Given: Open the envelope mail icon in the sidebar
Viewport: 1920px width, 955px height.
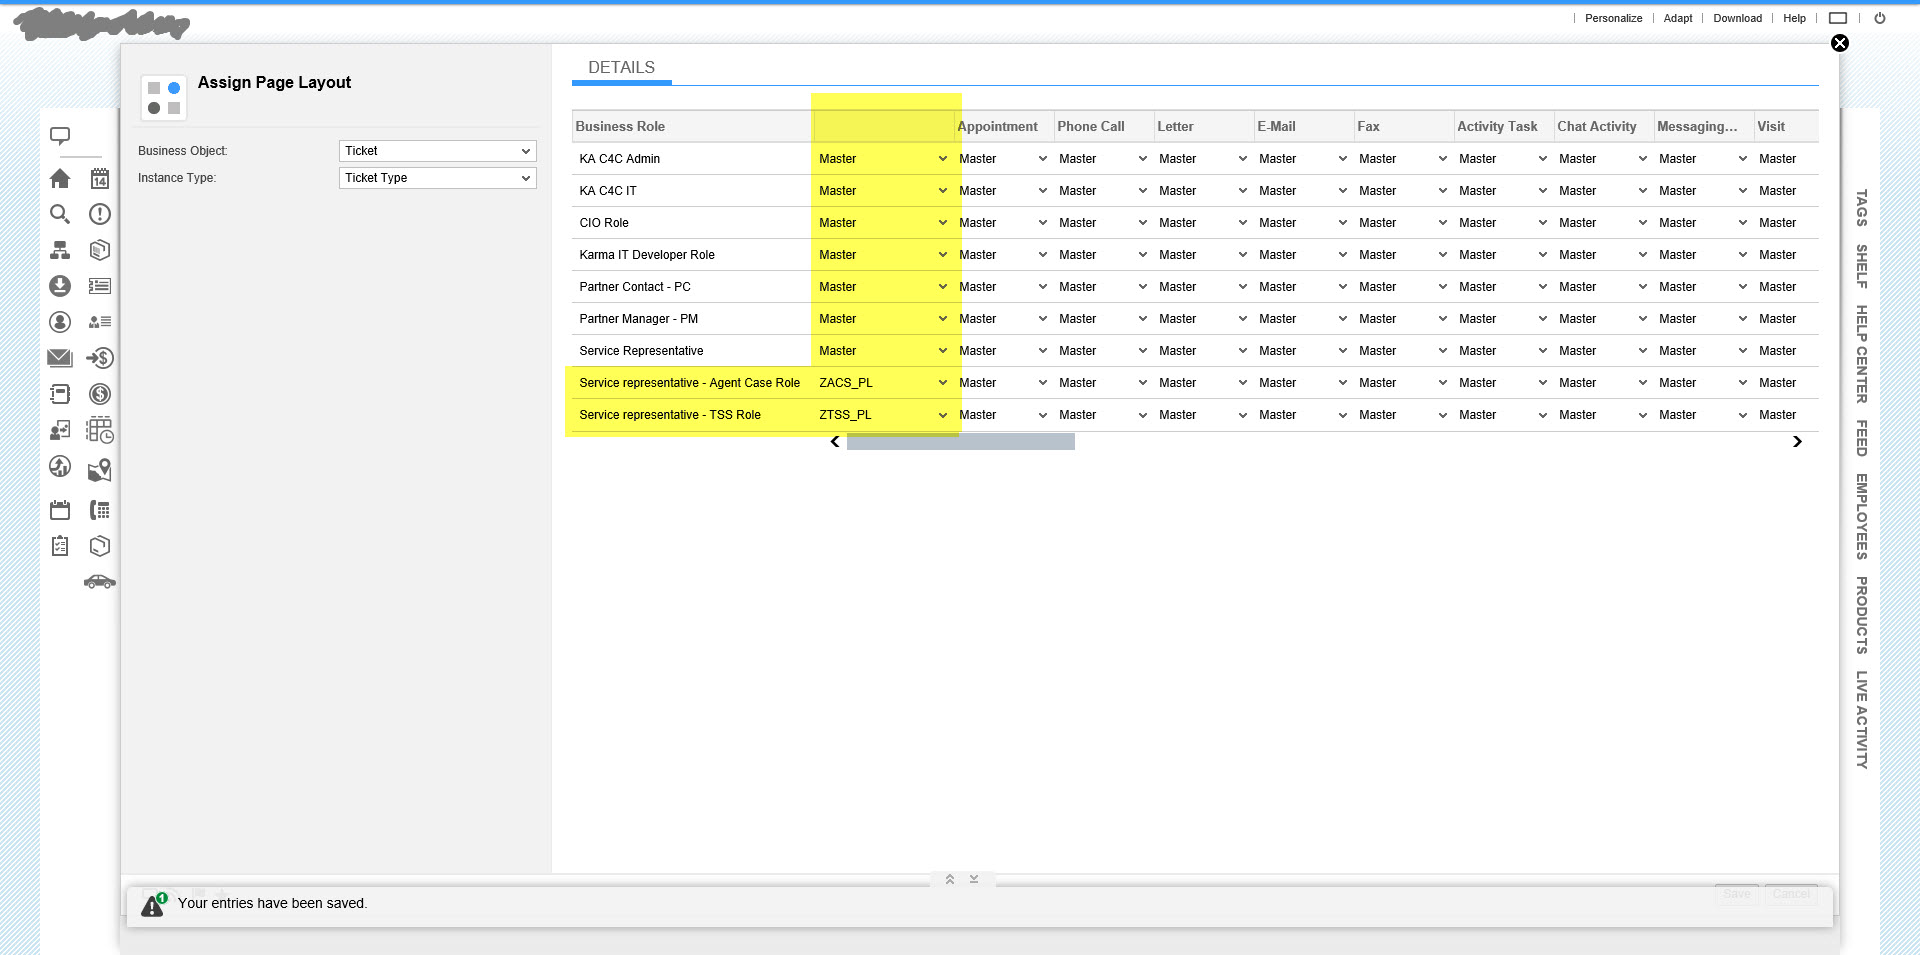Looking at the screenshot, I should [x=60, y=358].
